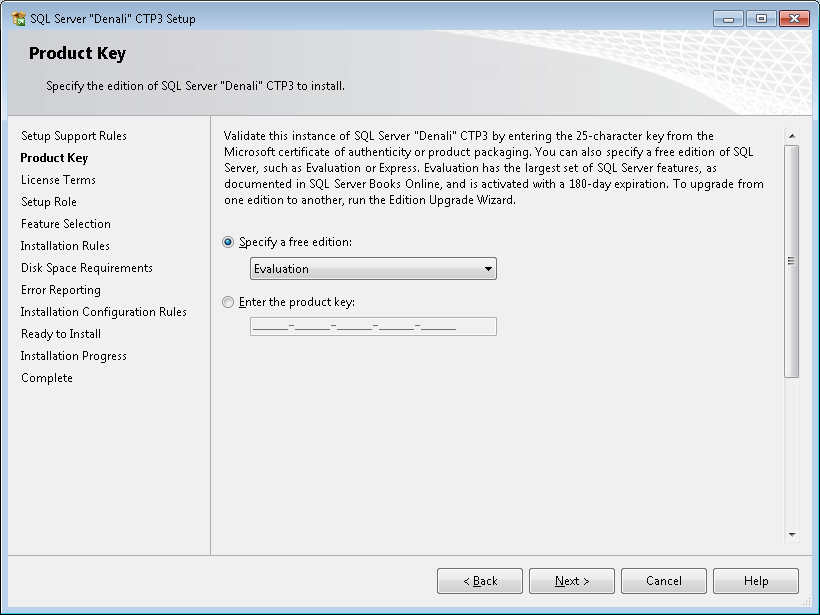
Task: Click the validation description paragraph
Action: (x=494, y=168)
